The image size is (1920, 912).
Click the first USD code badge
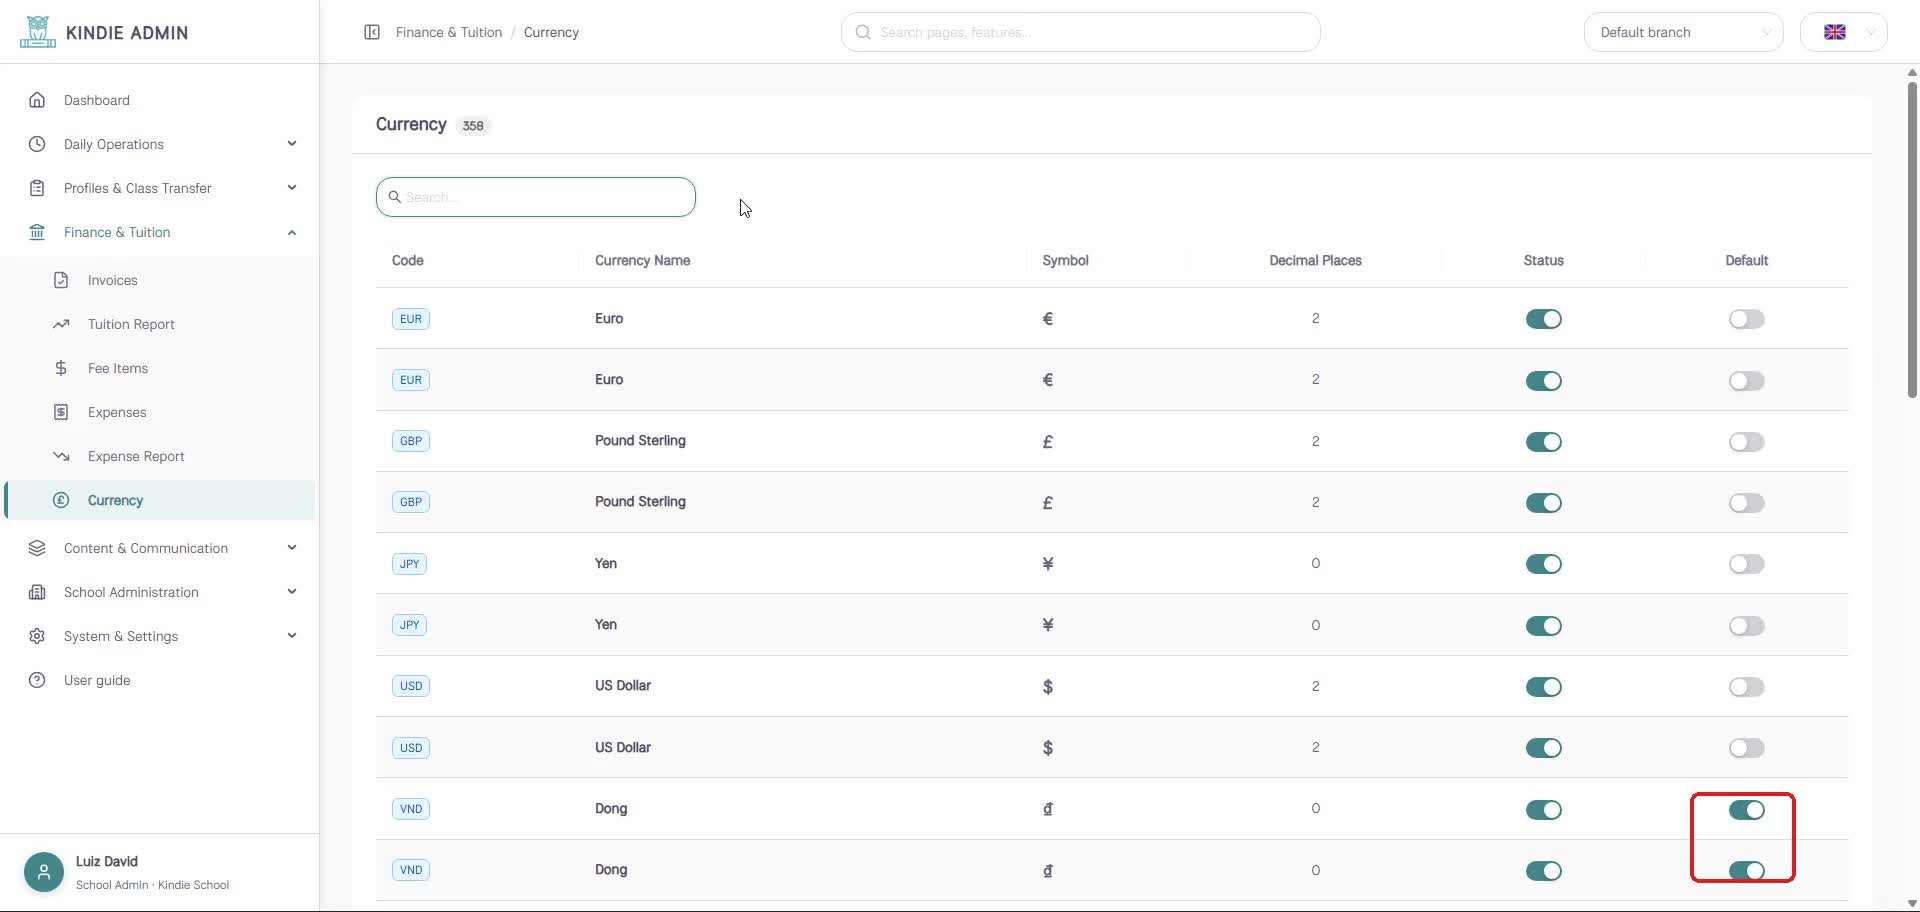point(411,686)
